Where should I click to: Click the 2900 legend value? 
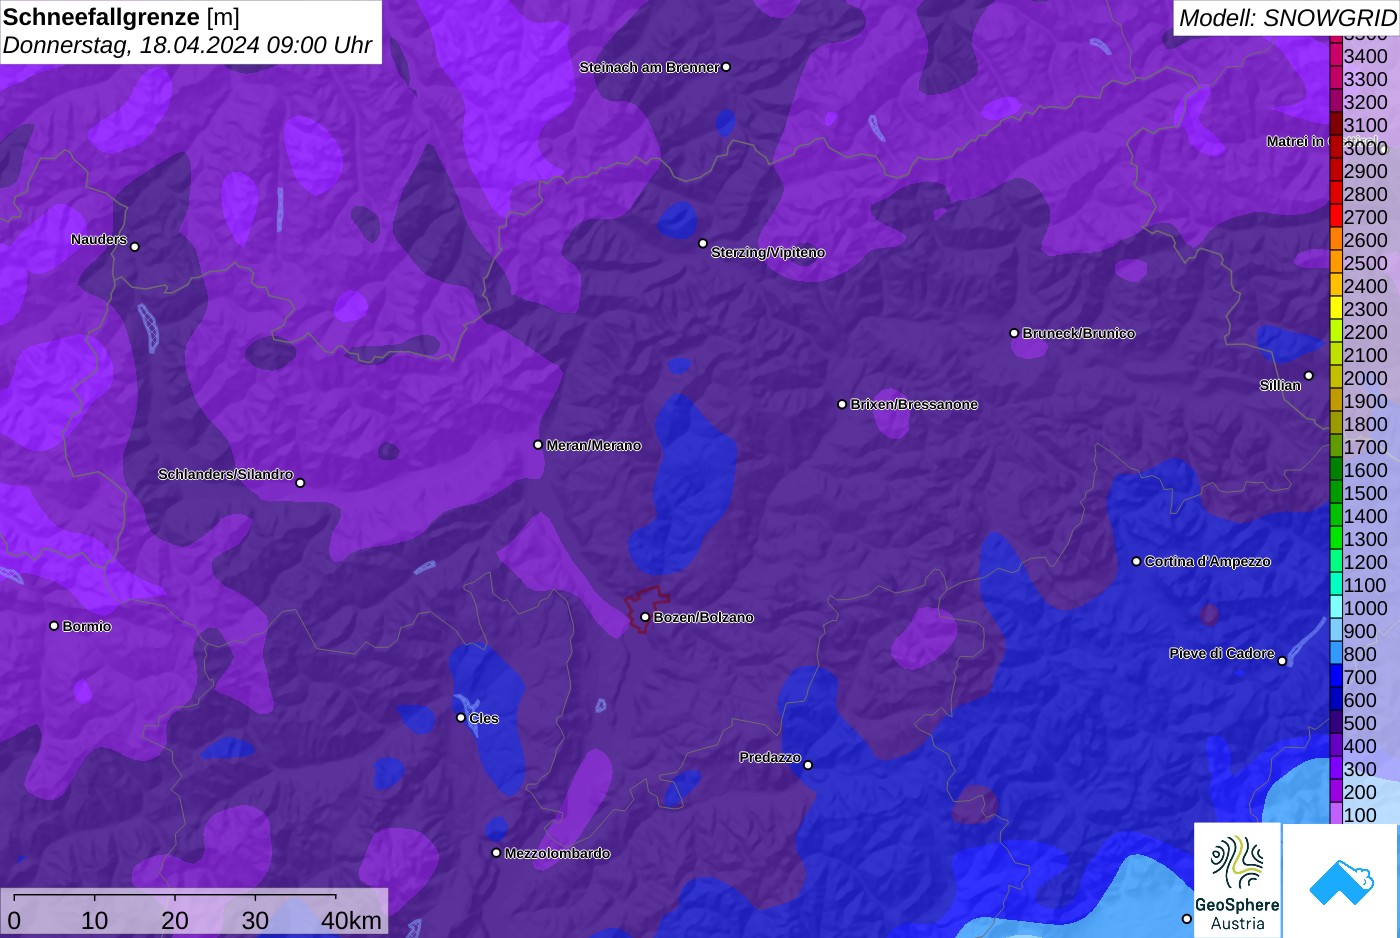(x=1366, y=171)
